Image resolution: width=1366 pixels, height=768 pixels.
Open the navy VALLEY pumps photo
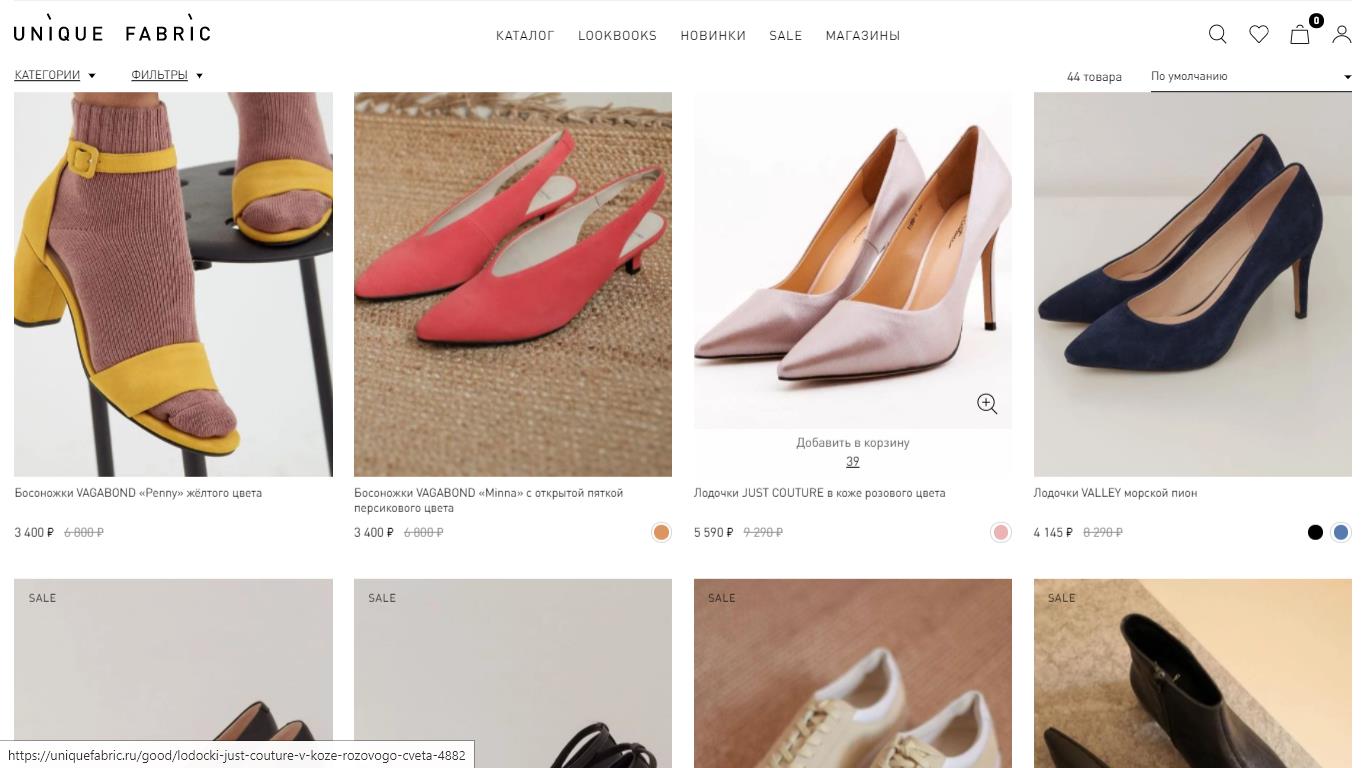(x=1193, y=284)
